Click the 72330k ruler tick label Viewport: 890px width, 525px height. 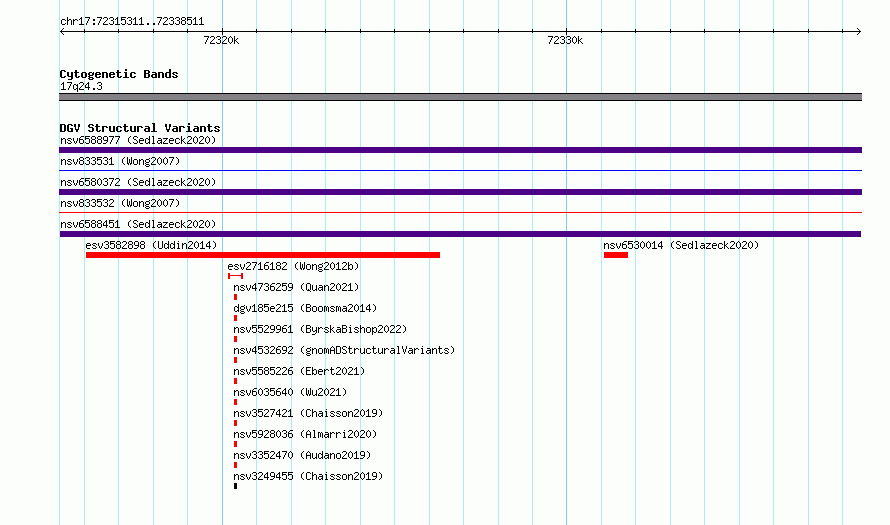(565, 40)
